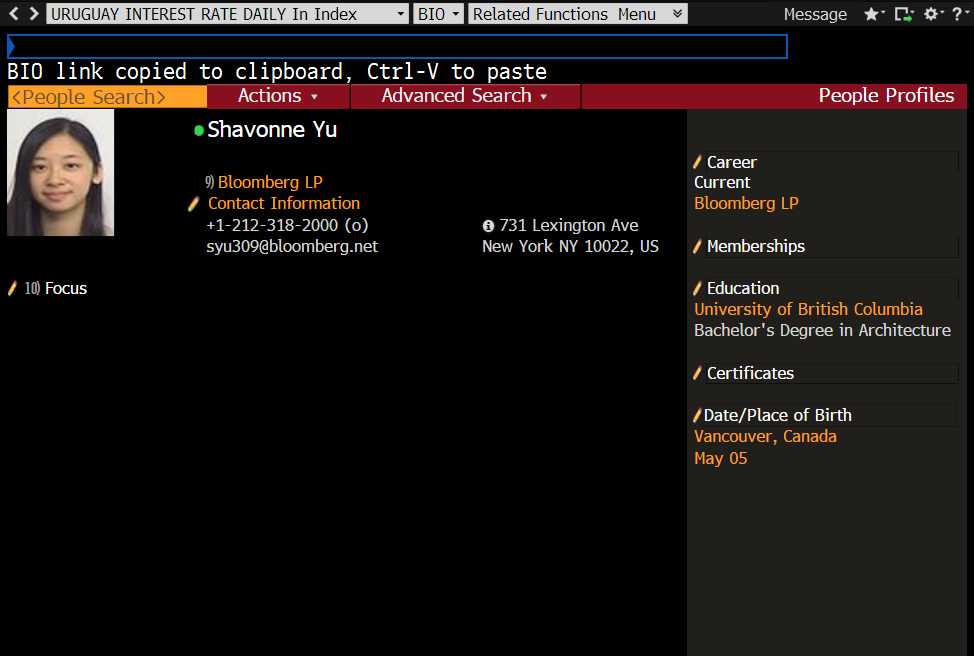Screen dimensions: 974x656
Task: Open the settings gear icon
Action: [x=933, y=14]
